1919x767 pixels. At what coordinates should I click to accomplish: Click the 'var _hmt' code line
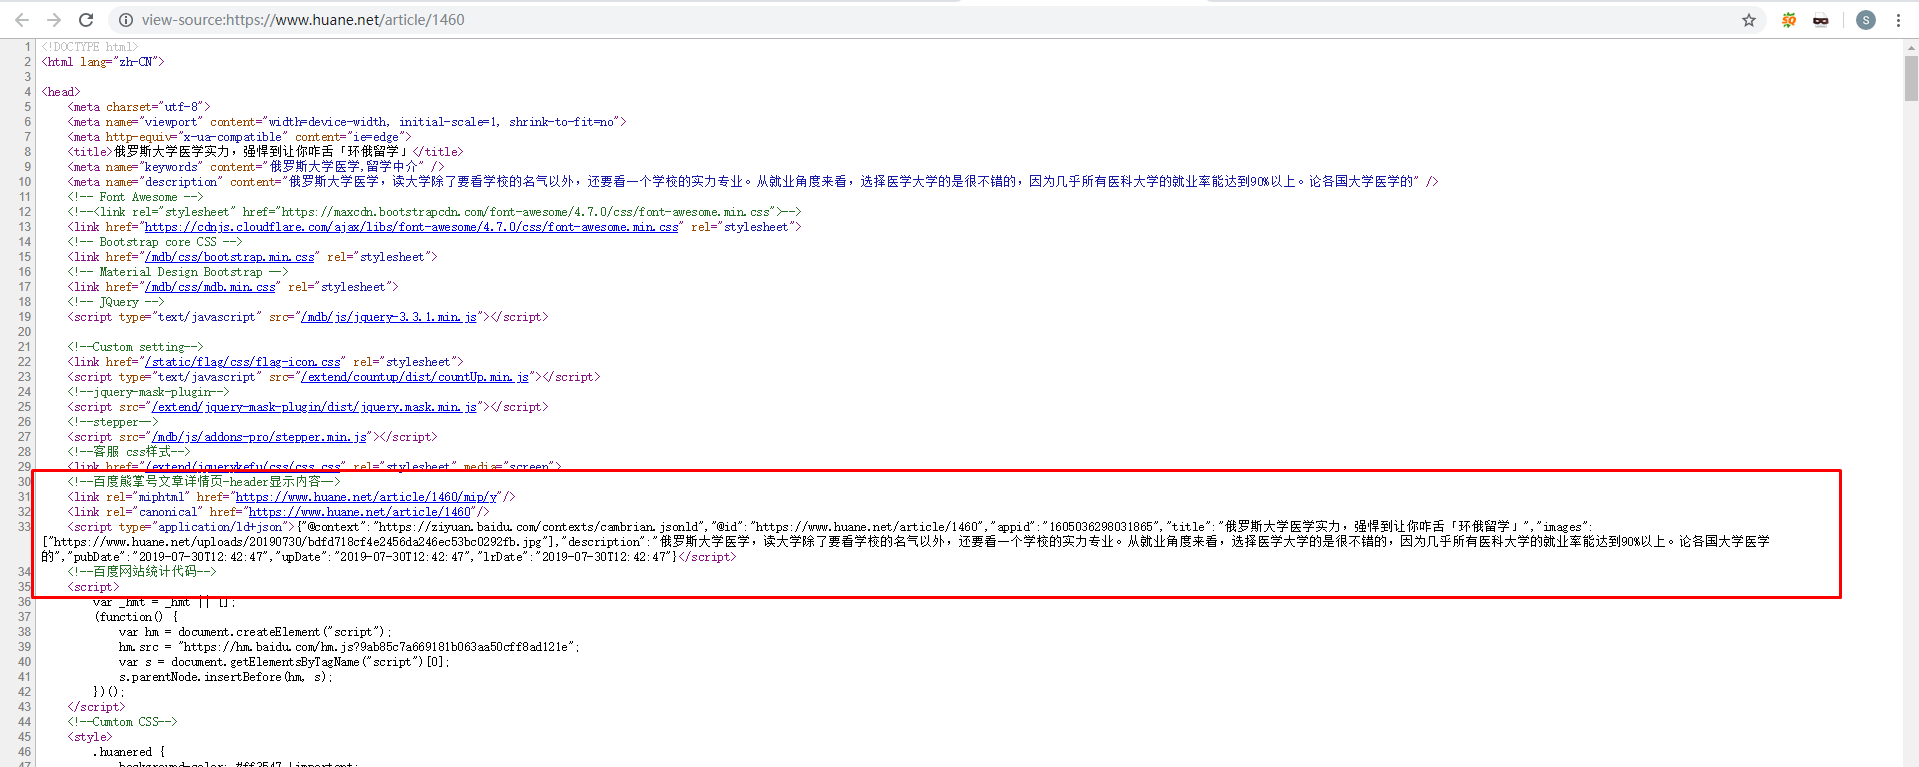click(165, 602)
